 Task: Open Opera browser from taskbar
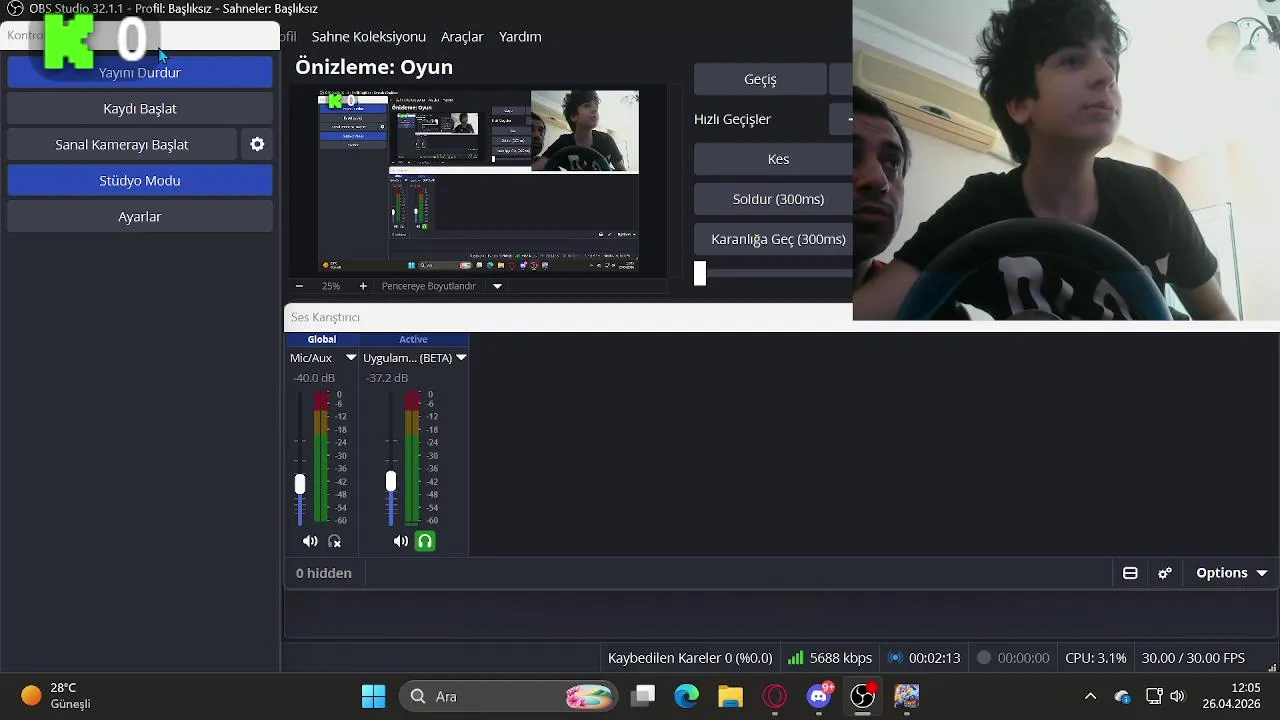pos(775,696)
